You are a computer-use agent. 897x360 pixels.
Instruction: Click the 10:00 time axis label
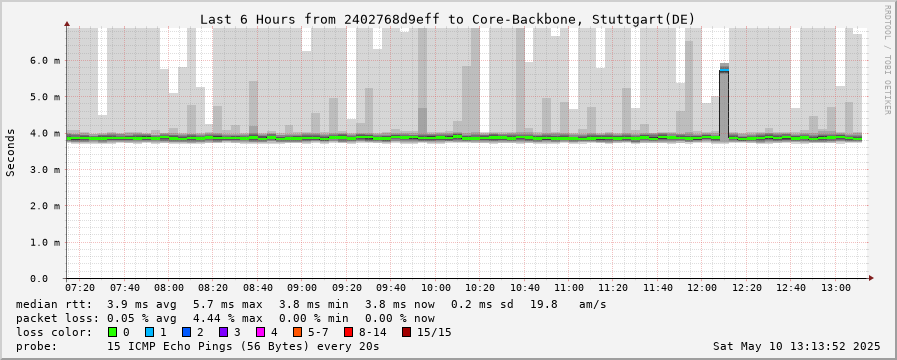click(435, 287)
